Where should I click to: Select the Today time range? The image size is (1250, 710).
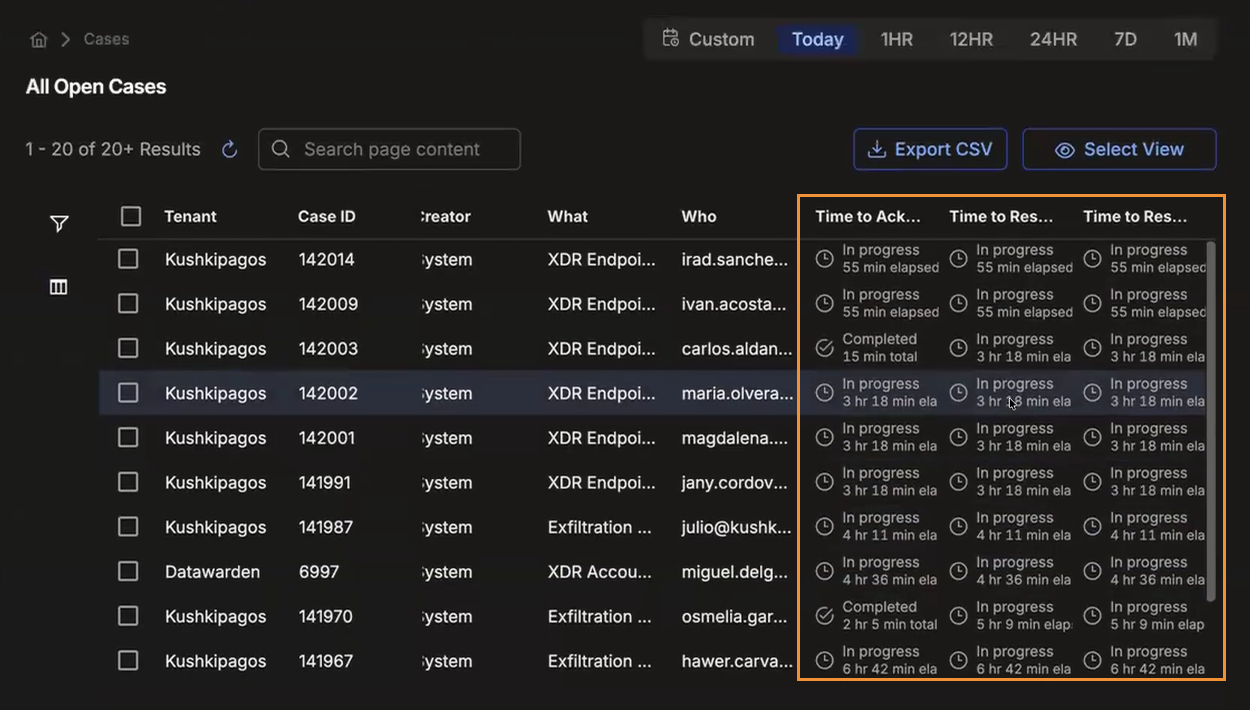pyautogui.click(x=818, y=39)
